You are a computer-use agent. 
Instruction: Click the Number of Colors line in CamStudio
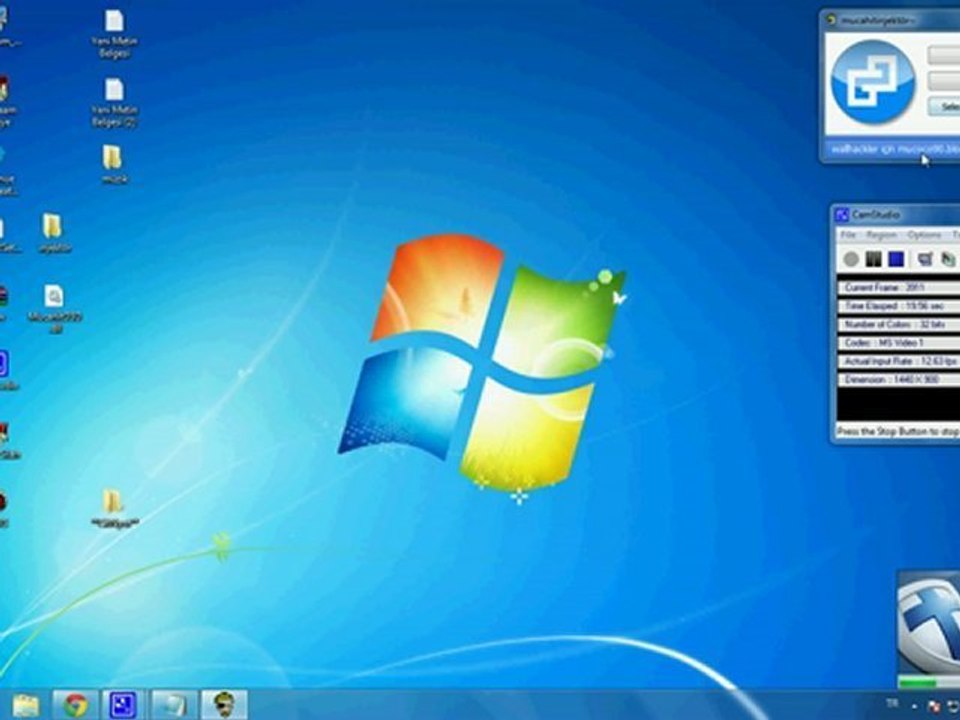pyautogui.click(x=898, y=324)
